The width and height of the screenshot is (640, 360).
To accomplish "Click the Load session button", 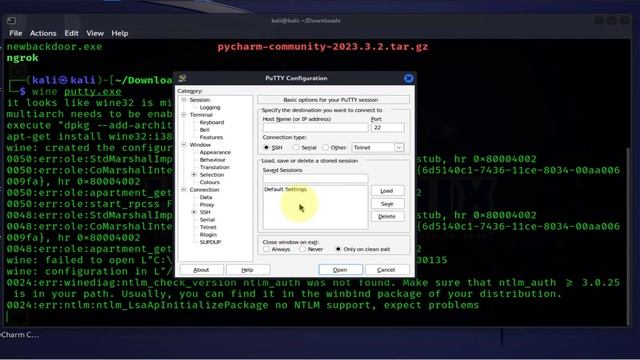I will 387,191.
